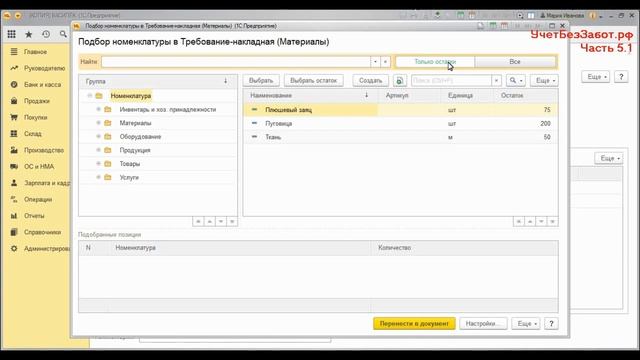Focus the Найти input field
The width and height of the screenshot is (640, 360).
(236, 62)
